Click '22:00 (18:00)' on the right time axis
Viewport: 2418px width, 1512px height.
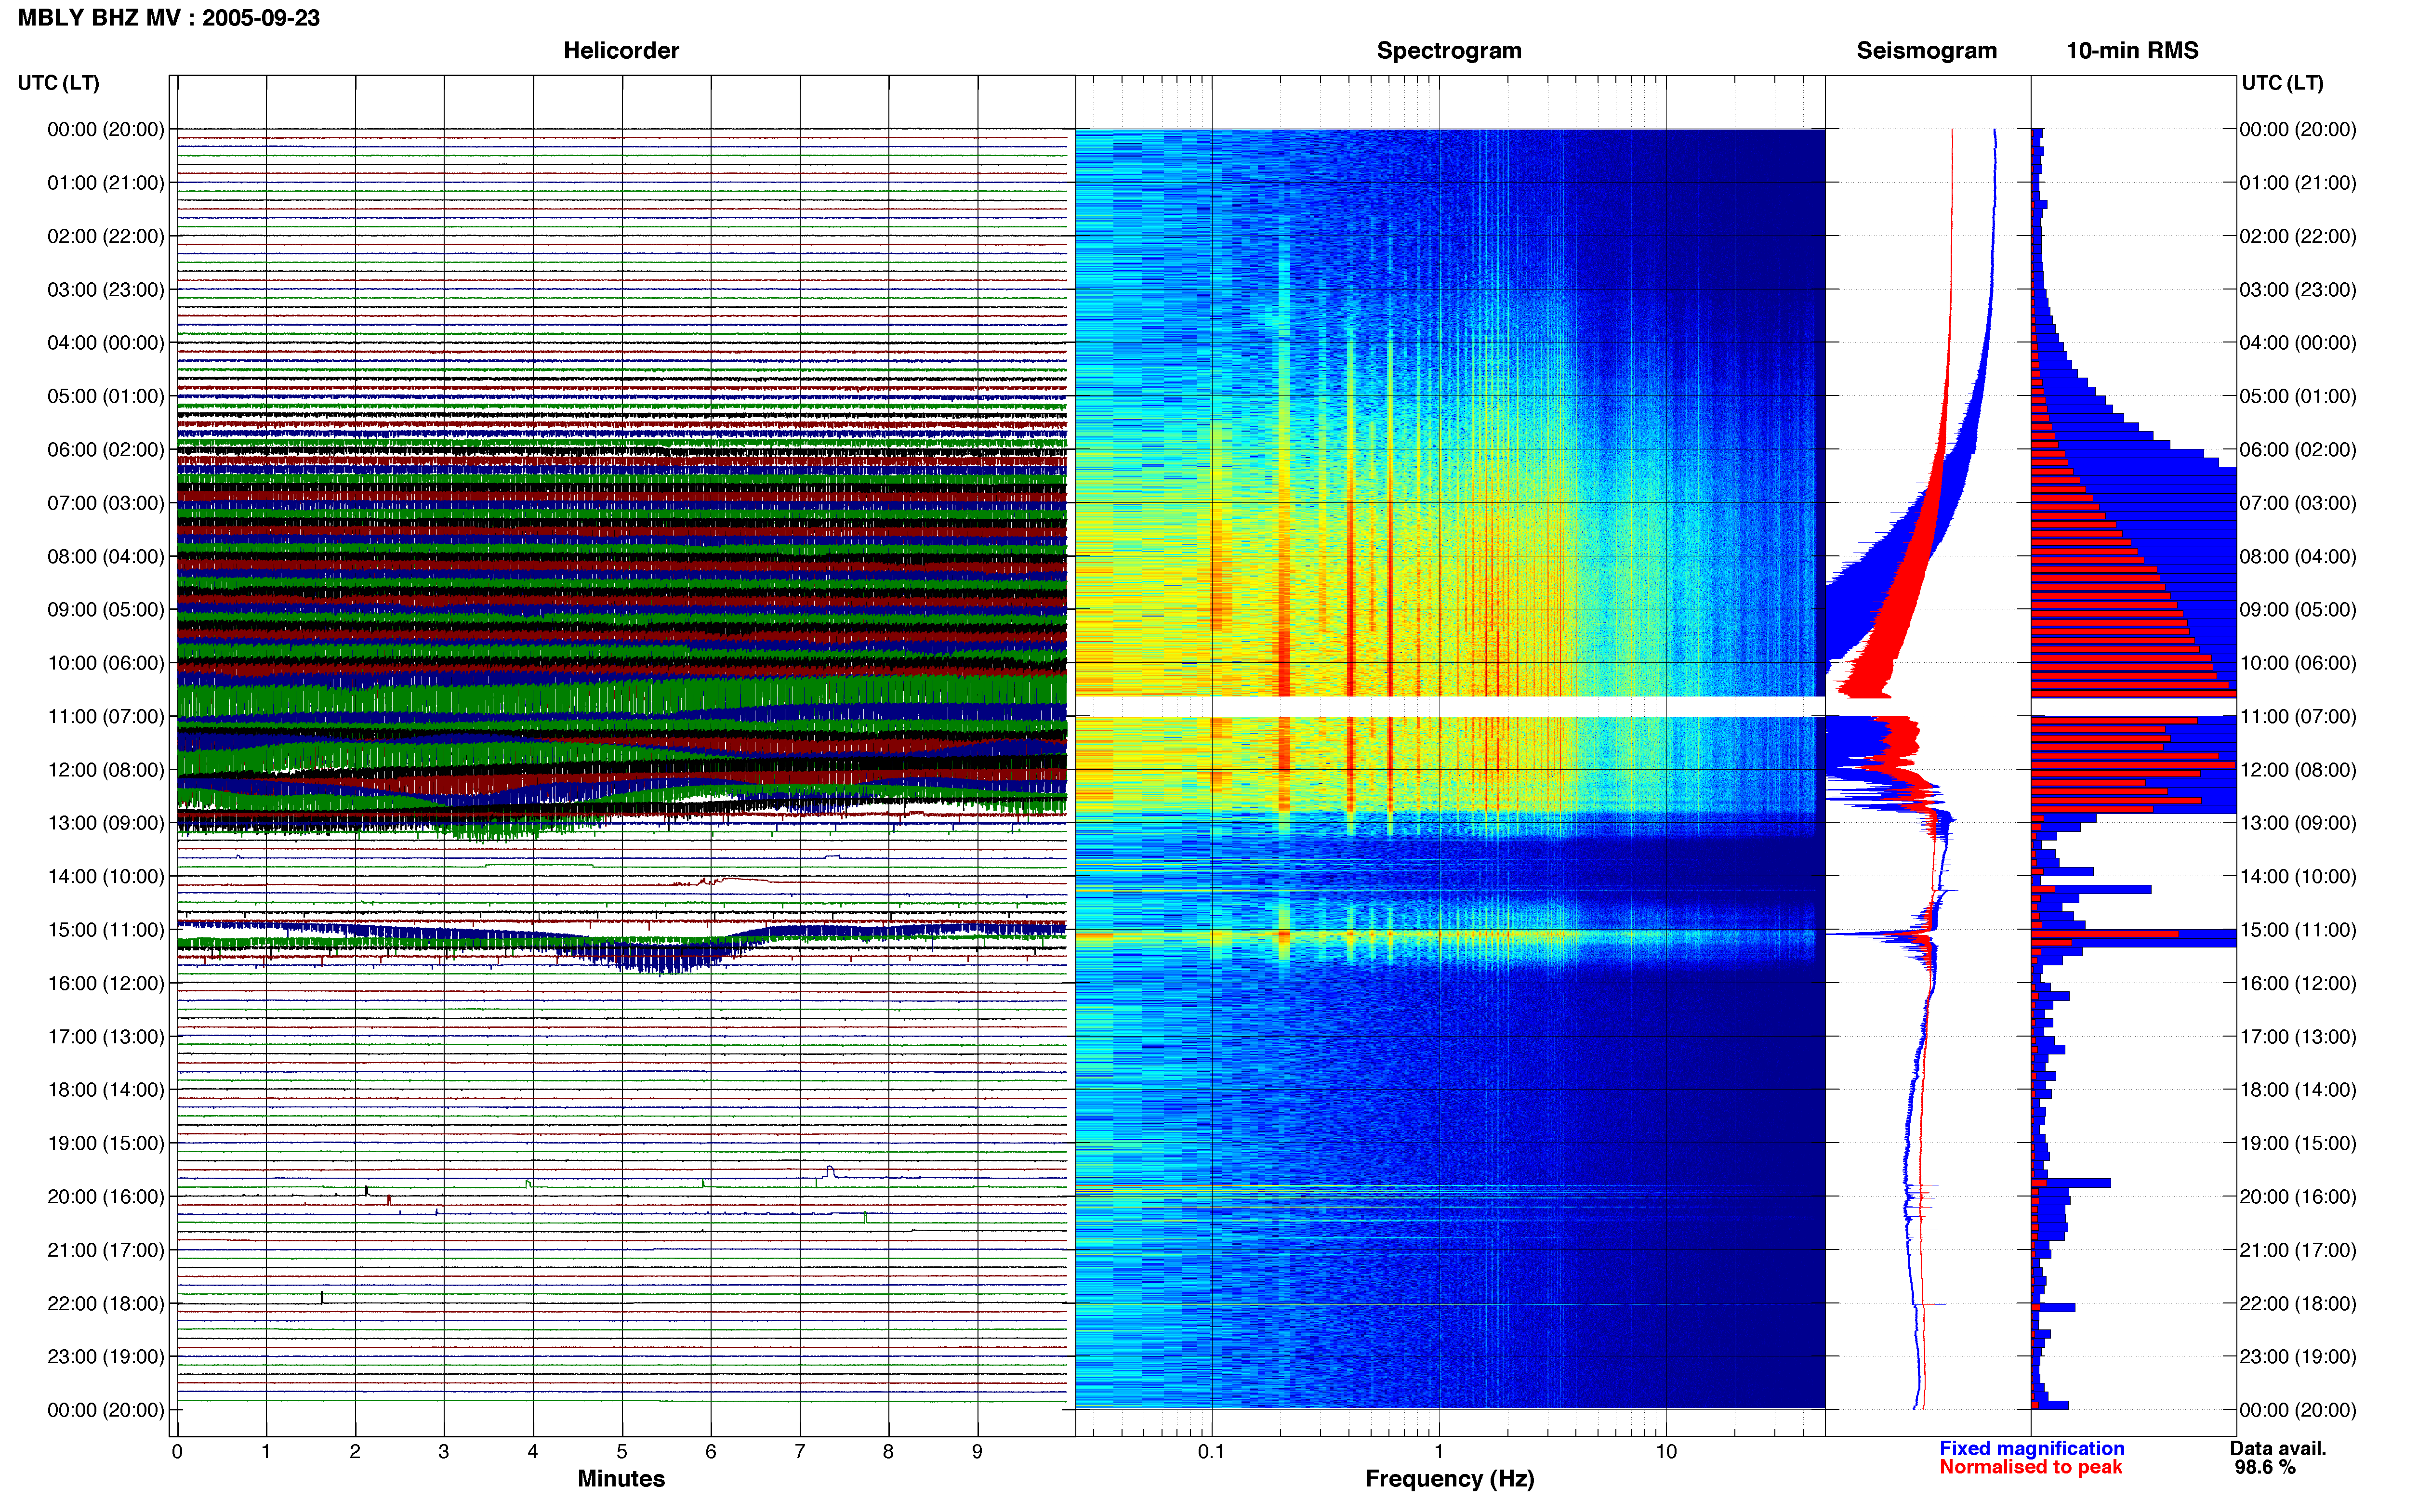coord(2298,1303)
